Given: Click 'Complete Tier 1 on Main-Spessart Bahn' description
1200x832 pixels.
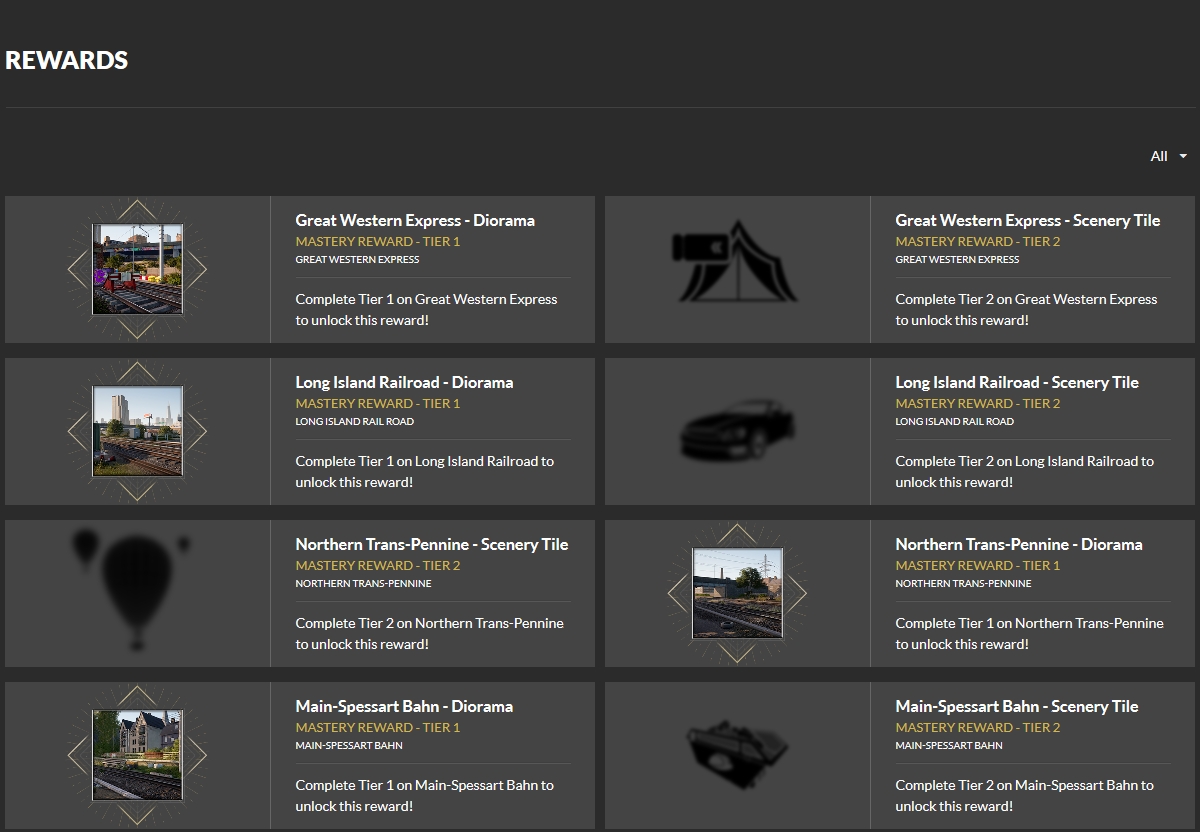Looking at the screenshot, I should [x=424, y=795].
